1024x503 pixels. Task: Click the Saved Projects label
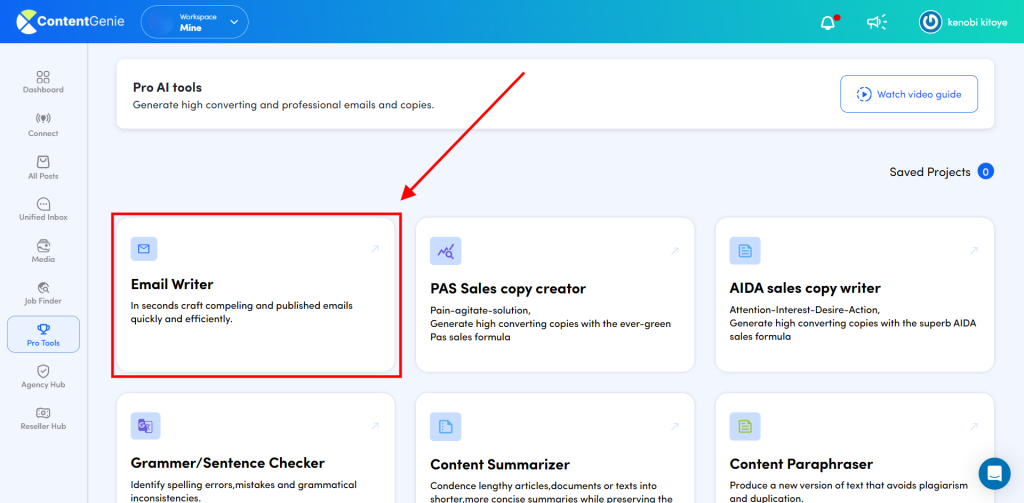pyautogui.click(x=930, y=172)
